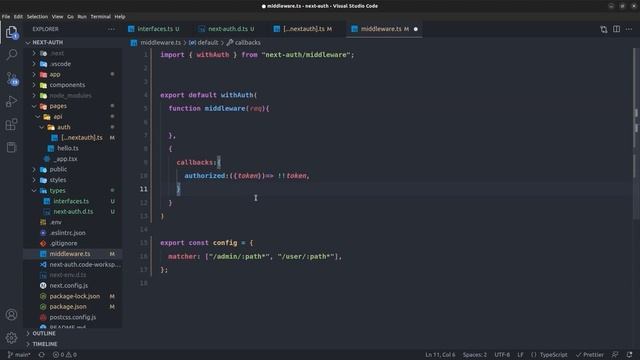Image resolution: width=640 pixels, height=360 pixels.
Task: Switch to the [...nextauth].ts tab
Action: point(304,29)
